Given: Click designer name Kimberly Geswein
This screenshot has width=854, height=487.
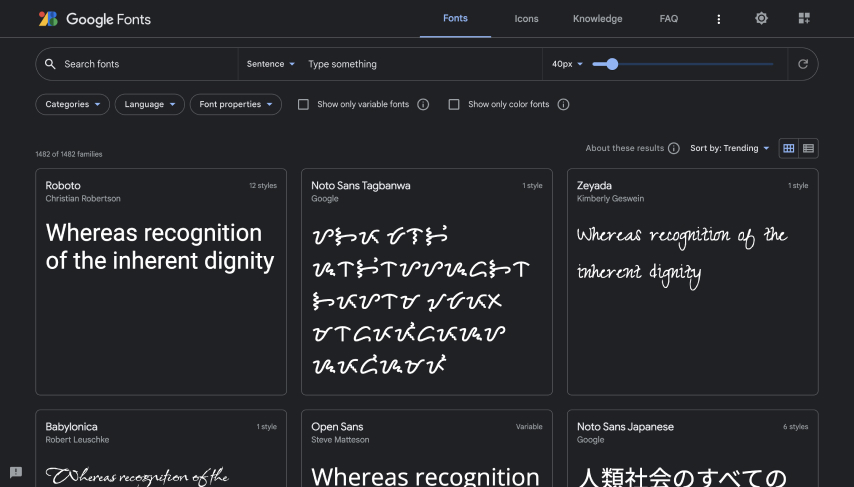Looking at the screenshot, I should click(610, 199).
